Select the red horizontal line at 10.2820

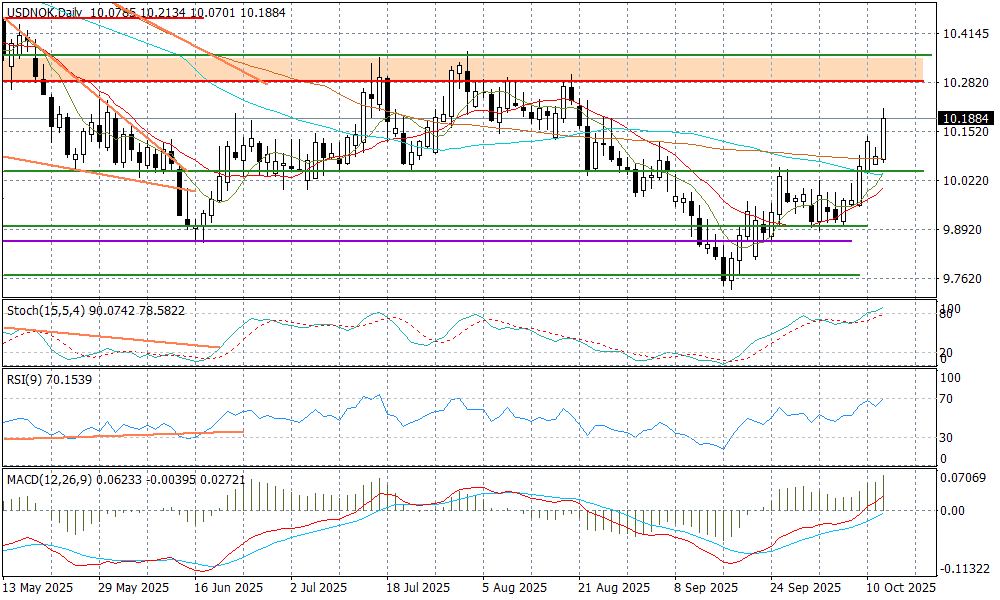(x=600, y=81)
